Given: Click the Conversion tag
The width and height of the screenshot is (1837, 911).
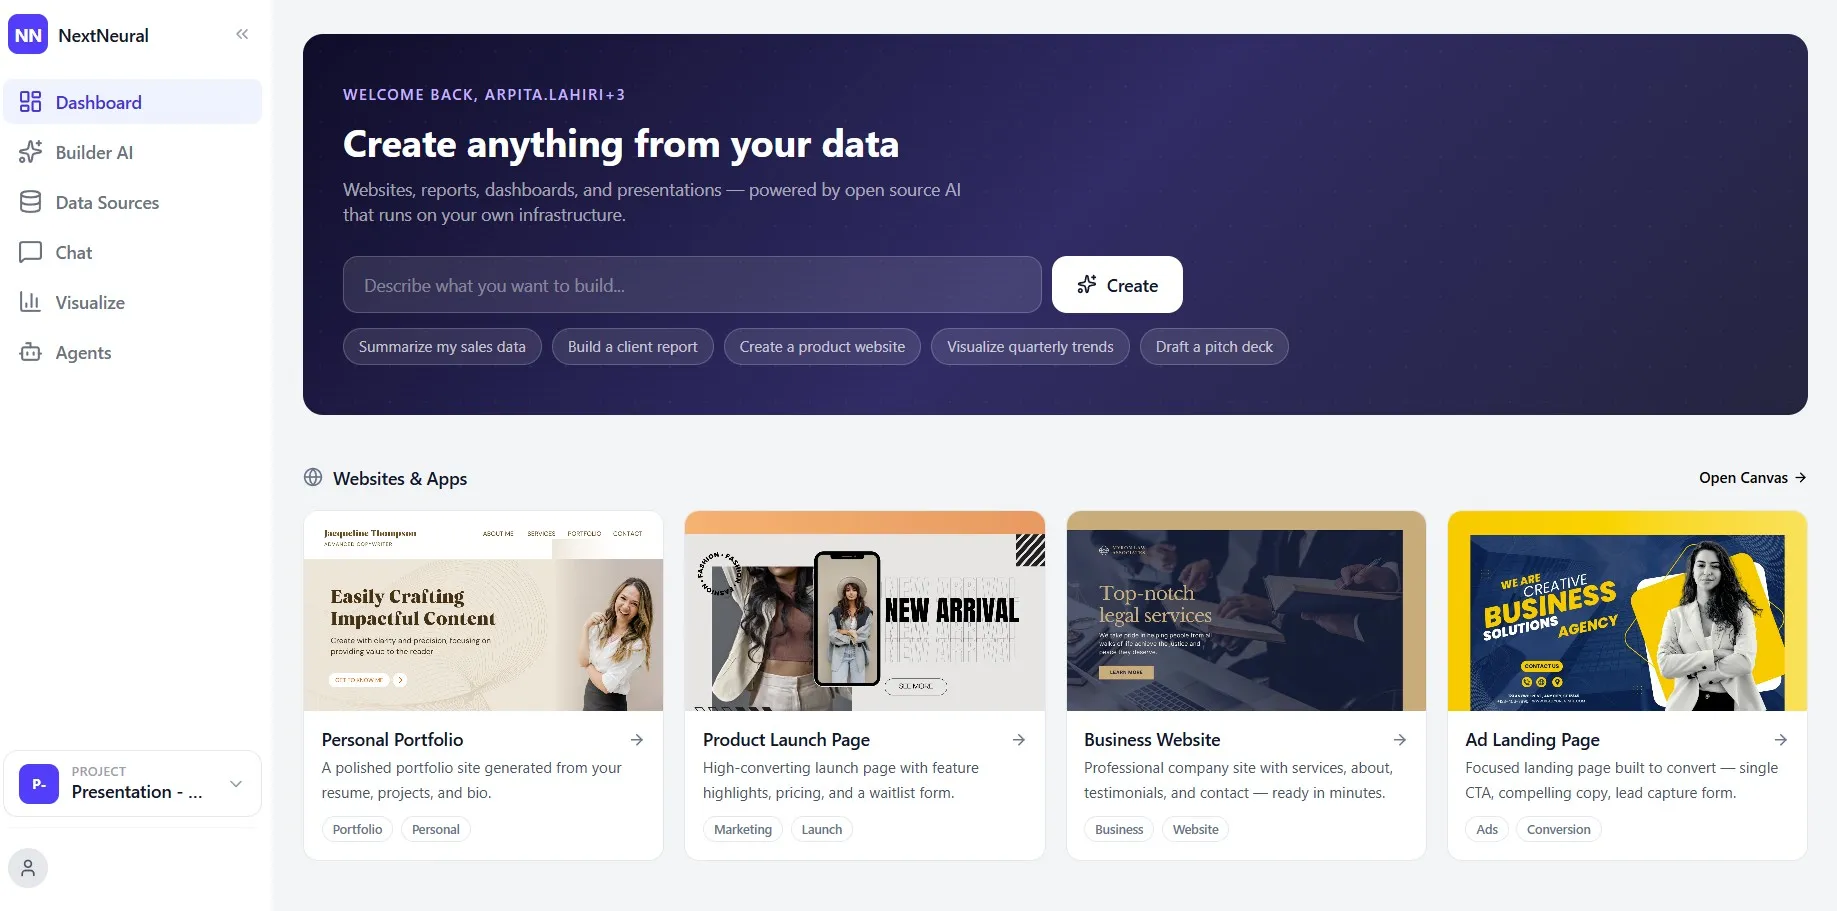Looking at the screenshot, I should [x=1558, y=829].
